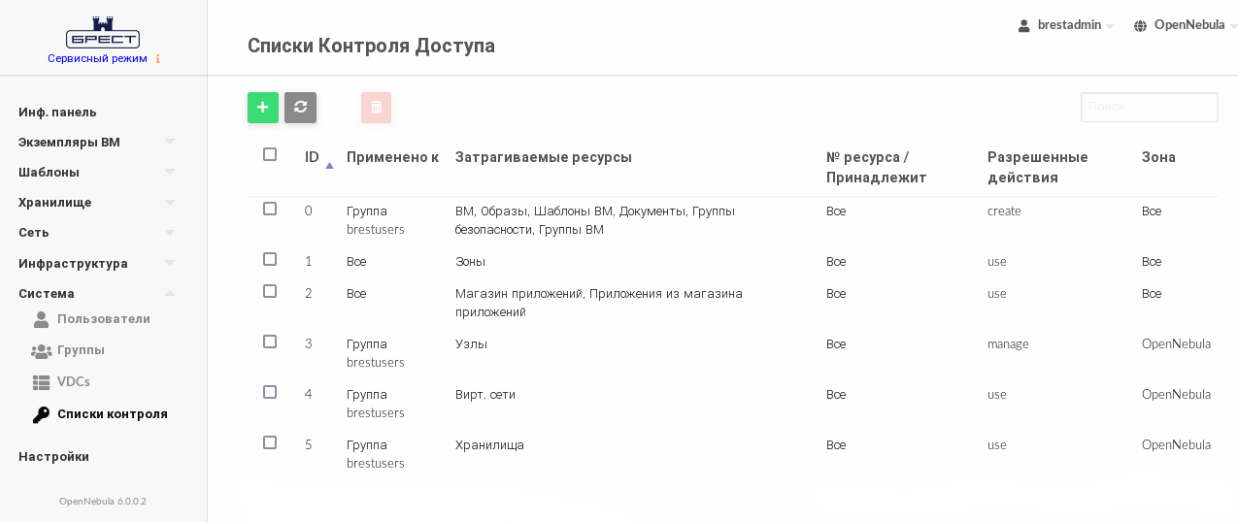Expand the Инфраструктура menu arrow
This screenshot has width=1248, height=524.
[x=171, y=265]
